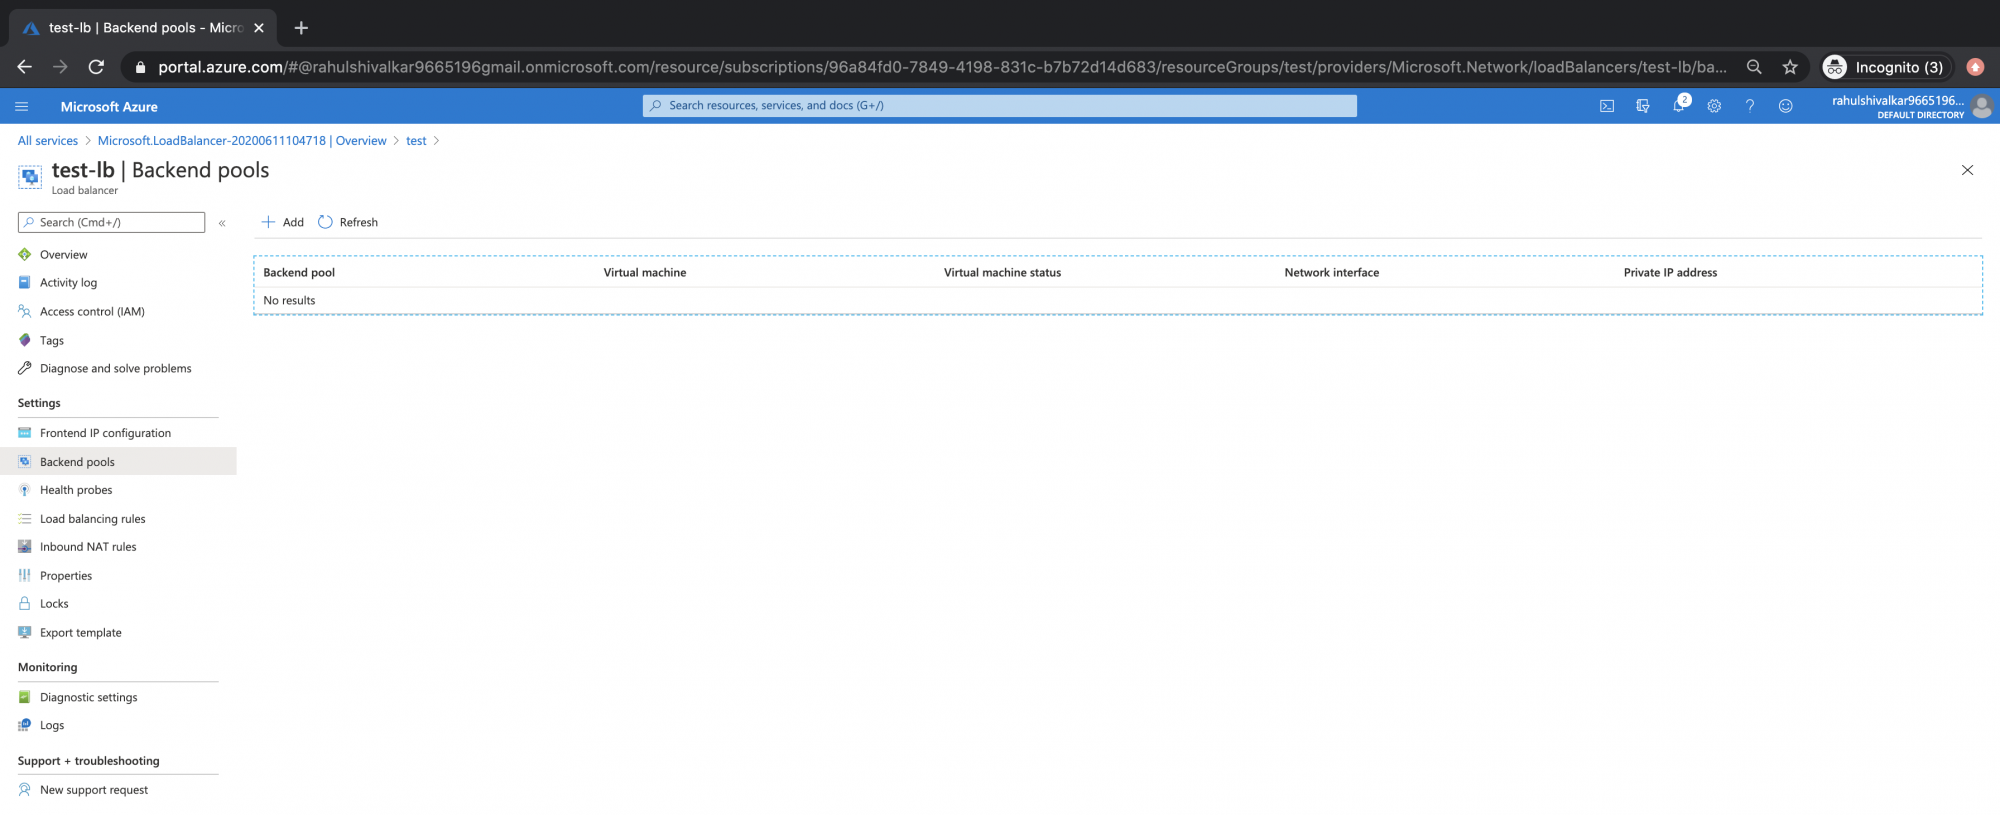
Task: Focus the global search resources field
Action: pyautogui.click(x=1000, y=106)
